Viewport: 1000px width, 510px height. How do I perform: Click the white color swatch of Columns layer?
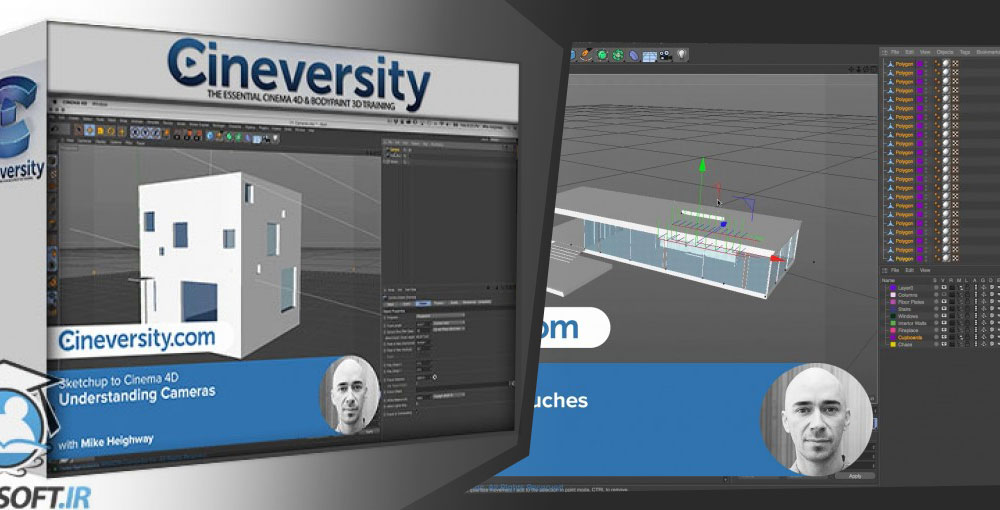pos(893,295)
